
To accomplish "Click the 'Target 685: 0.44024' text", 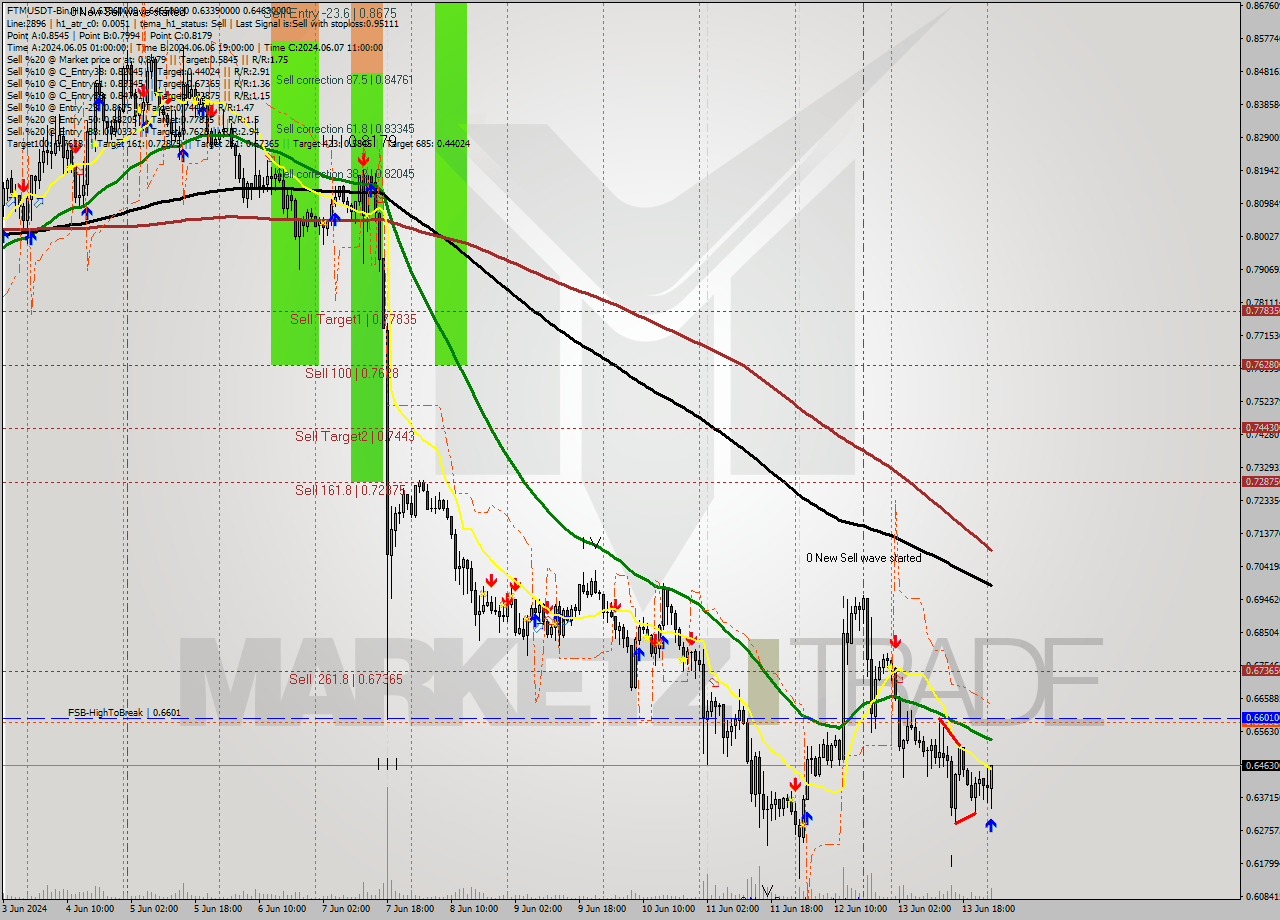I will (428, 144).
